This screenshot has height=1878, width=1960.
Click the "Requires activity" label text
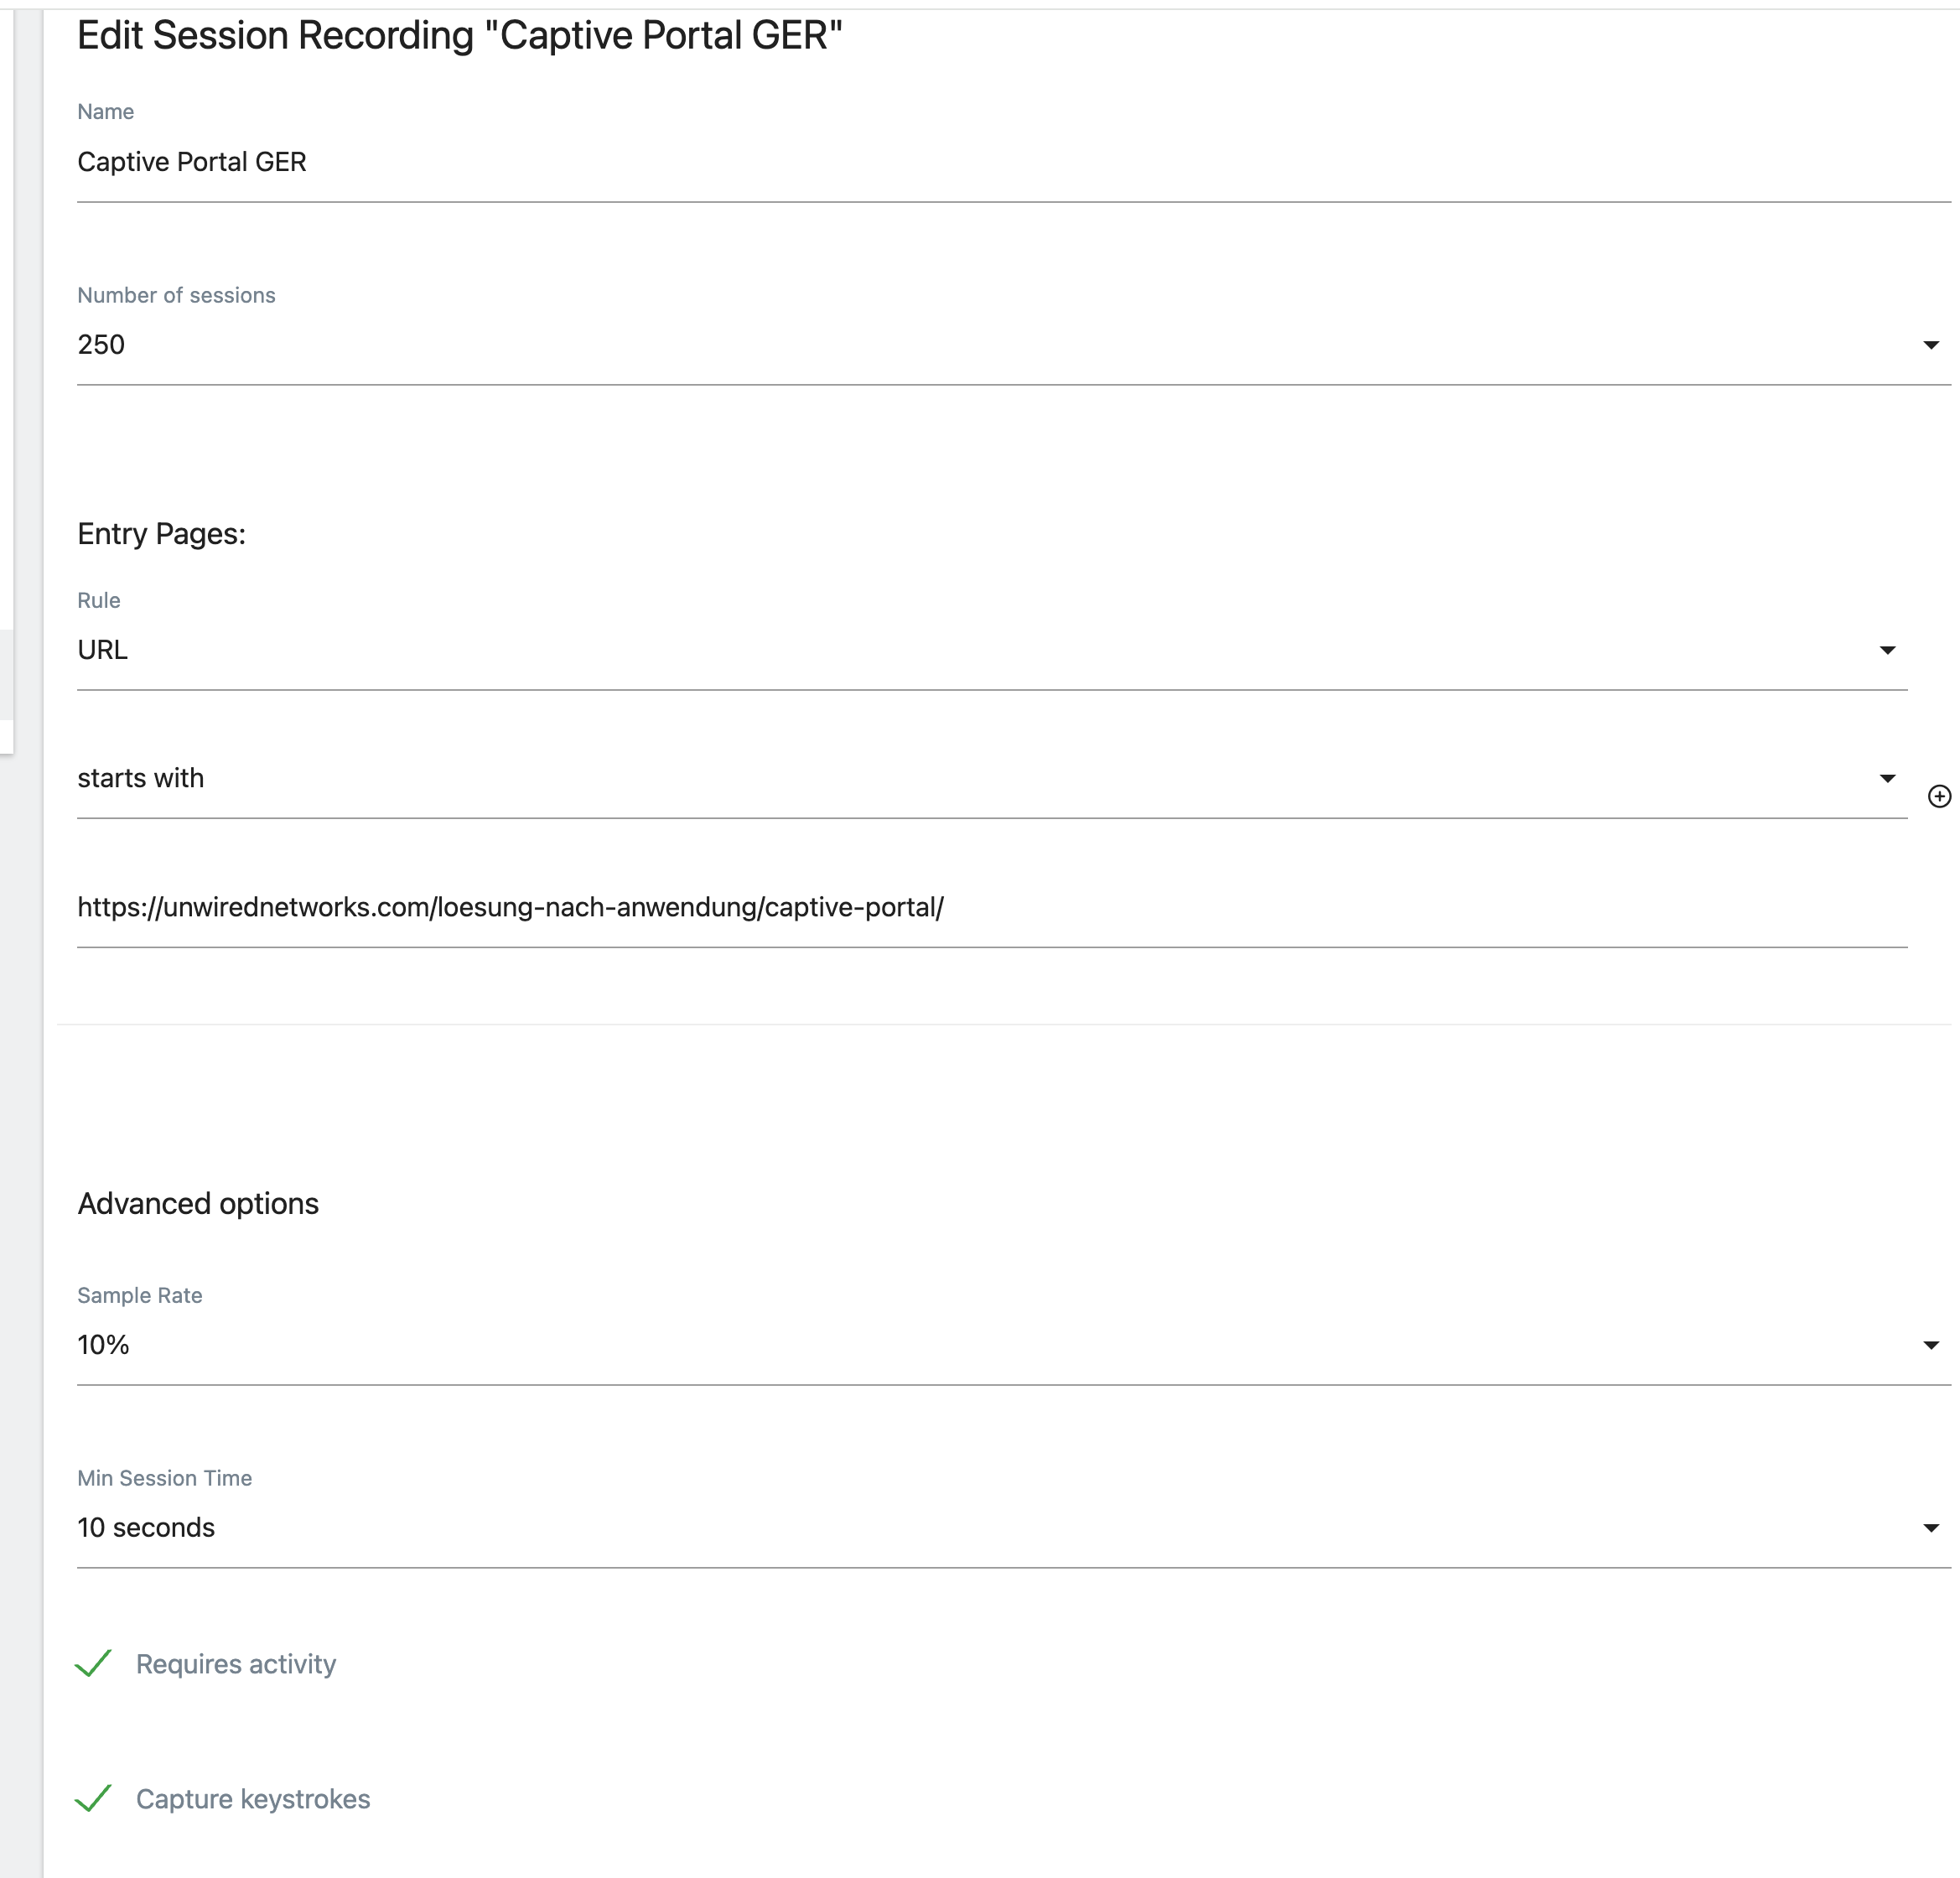click(236, 1664)
